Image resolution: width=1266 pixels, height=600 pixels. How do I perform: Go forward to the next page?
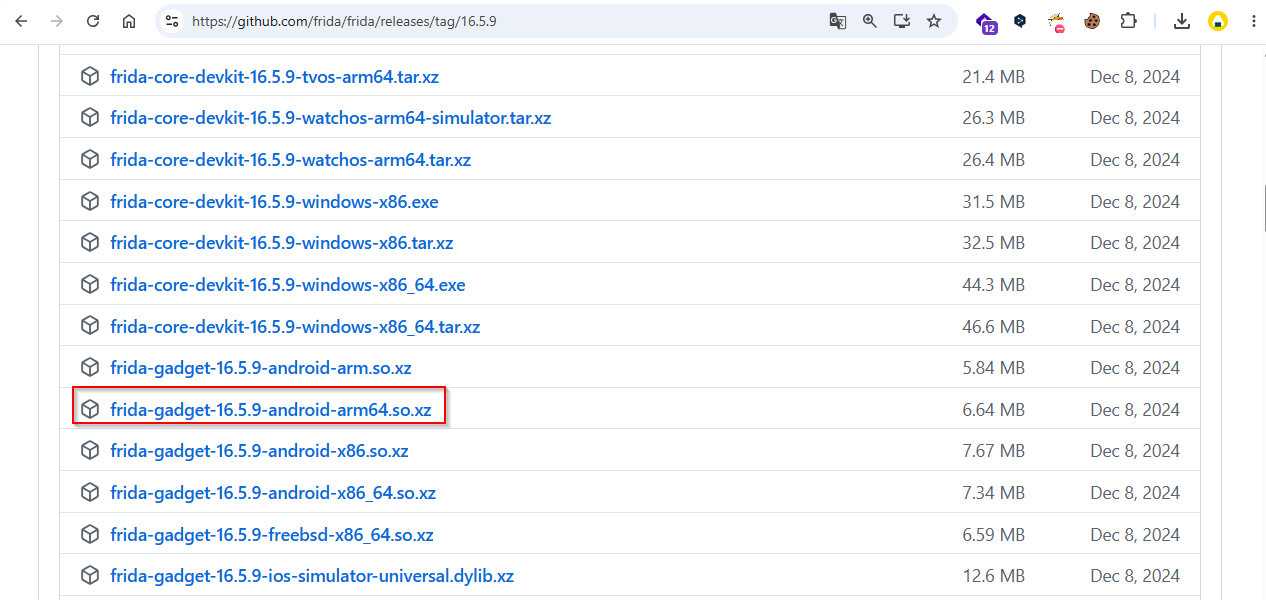57,21
